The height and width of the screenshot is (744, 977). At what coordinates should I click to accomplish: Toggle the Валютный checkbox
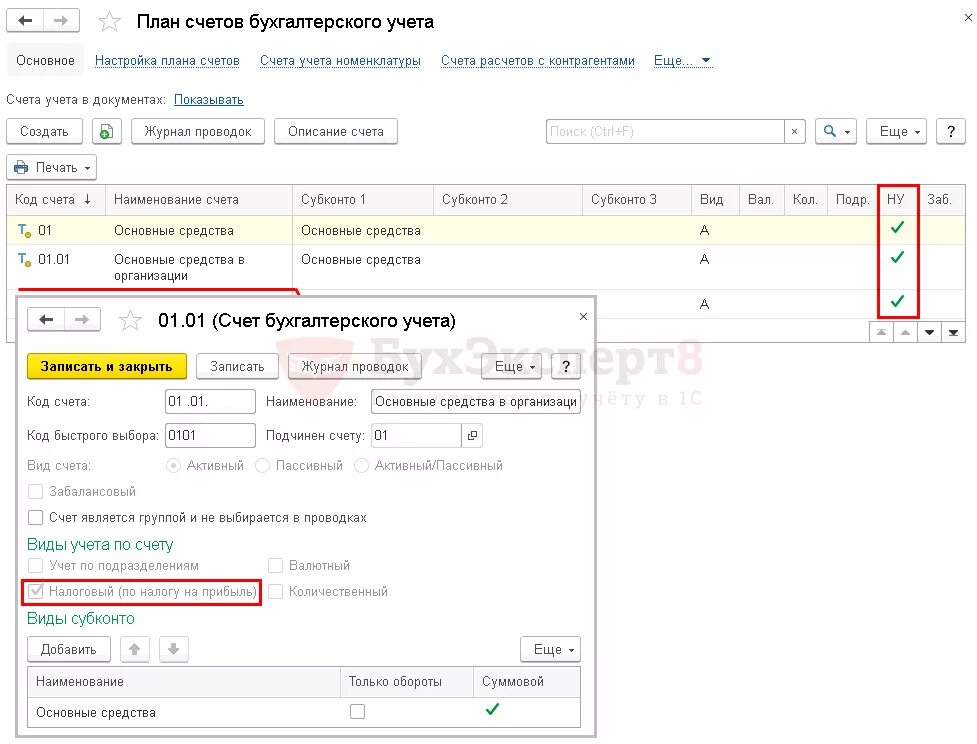click(x=275, y=566)
